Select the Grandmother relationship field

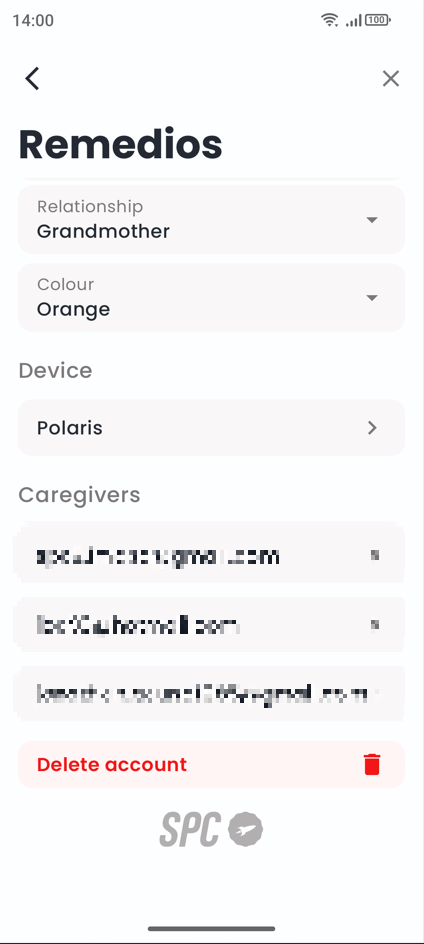coord(211,220)
